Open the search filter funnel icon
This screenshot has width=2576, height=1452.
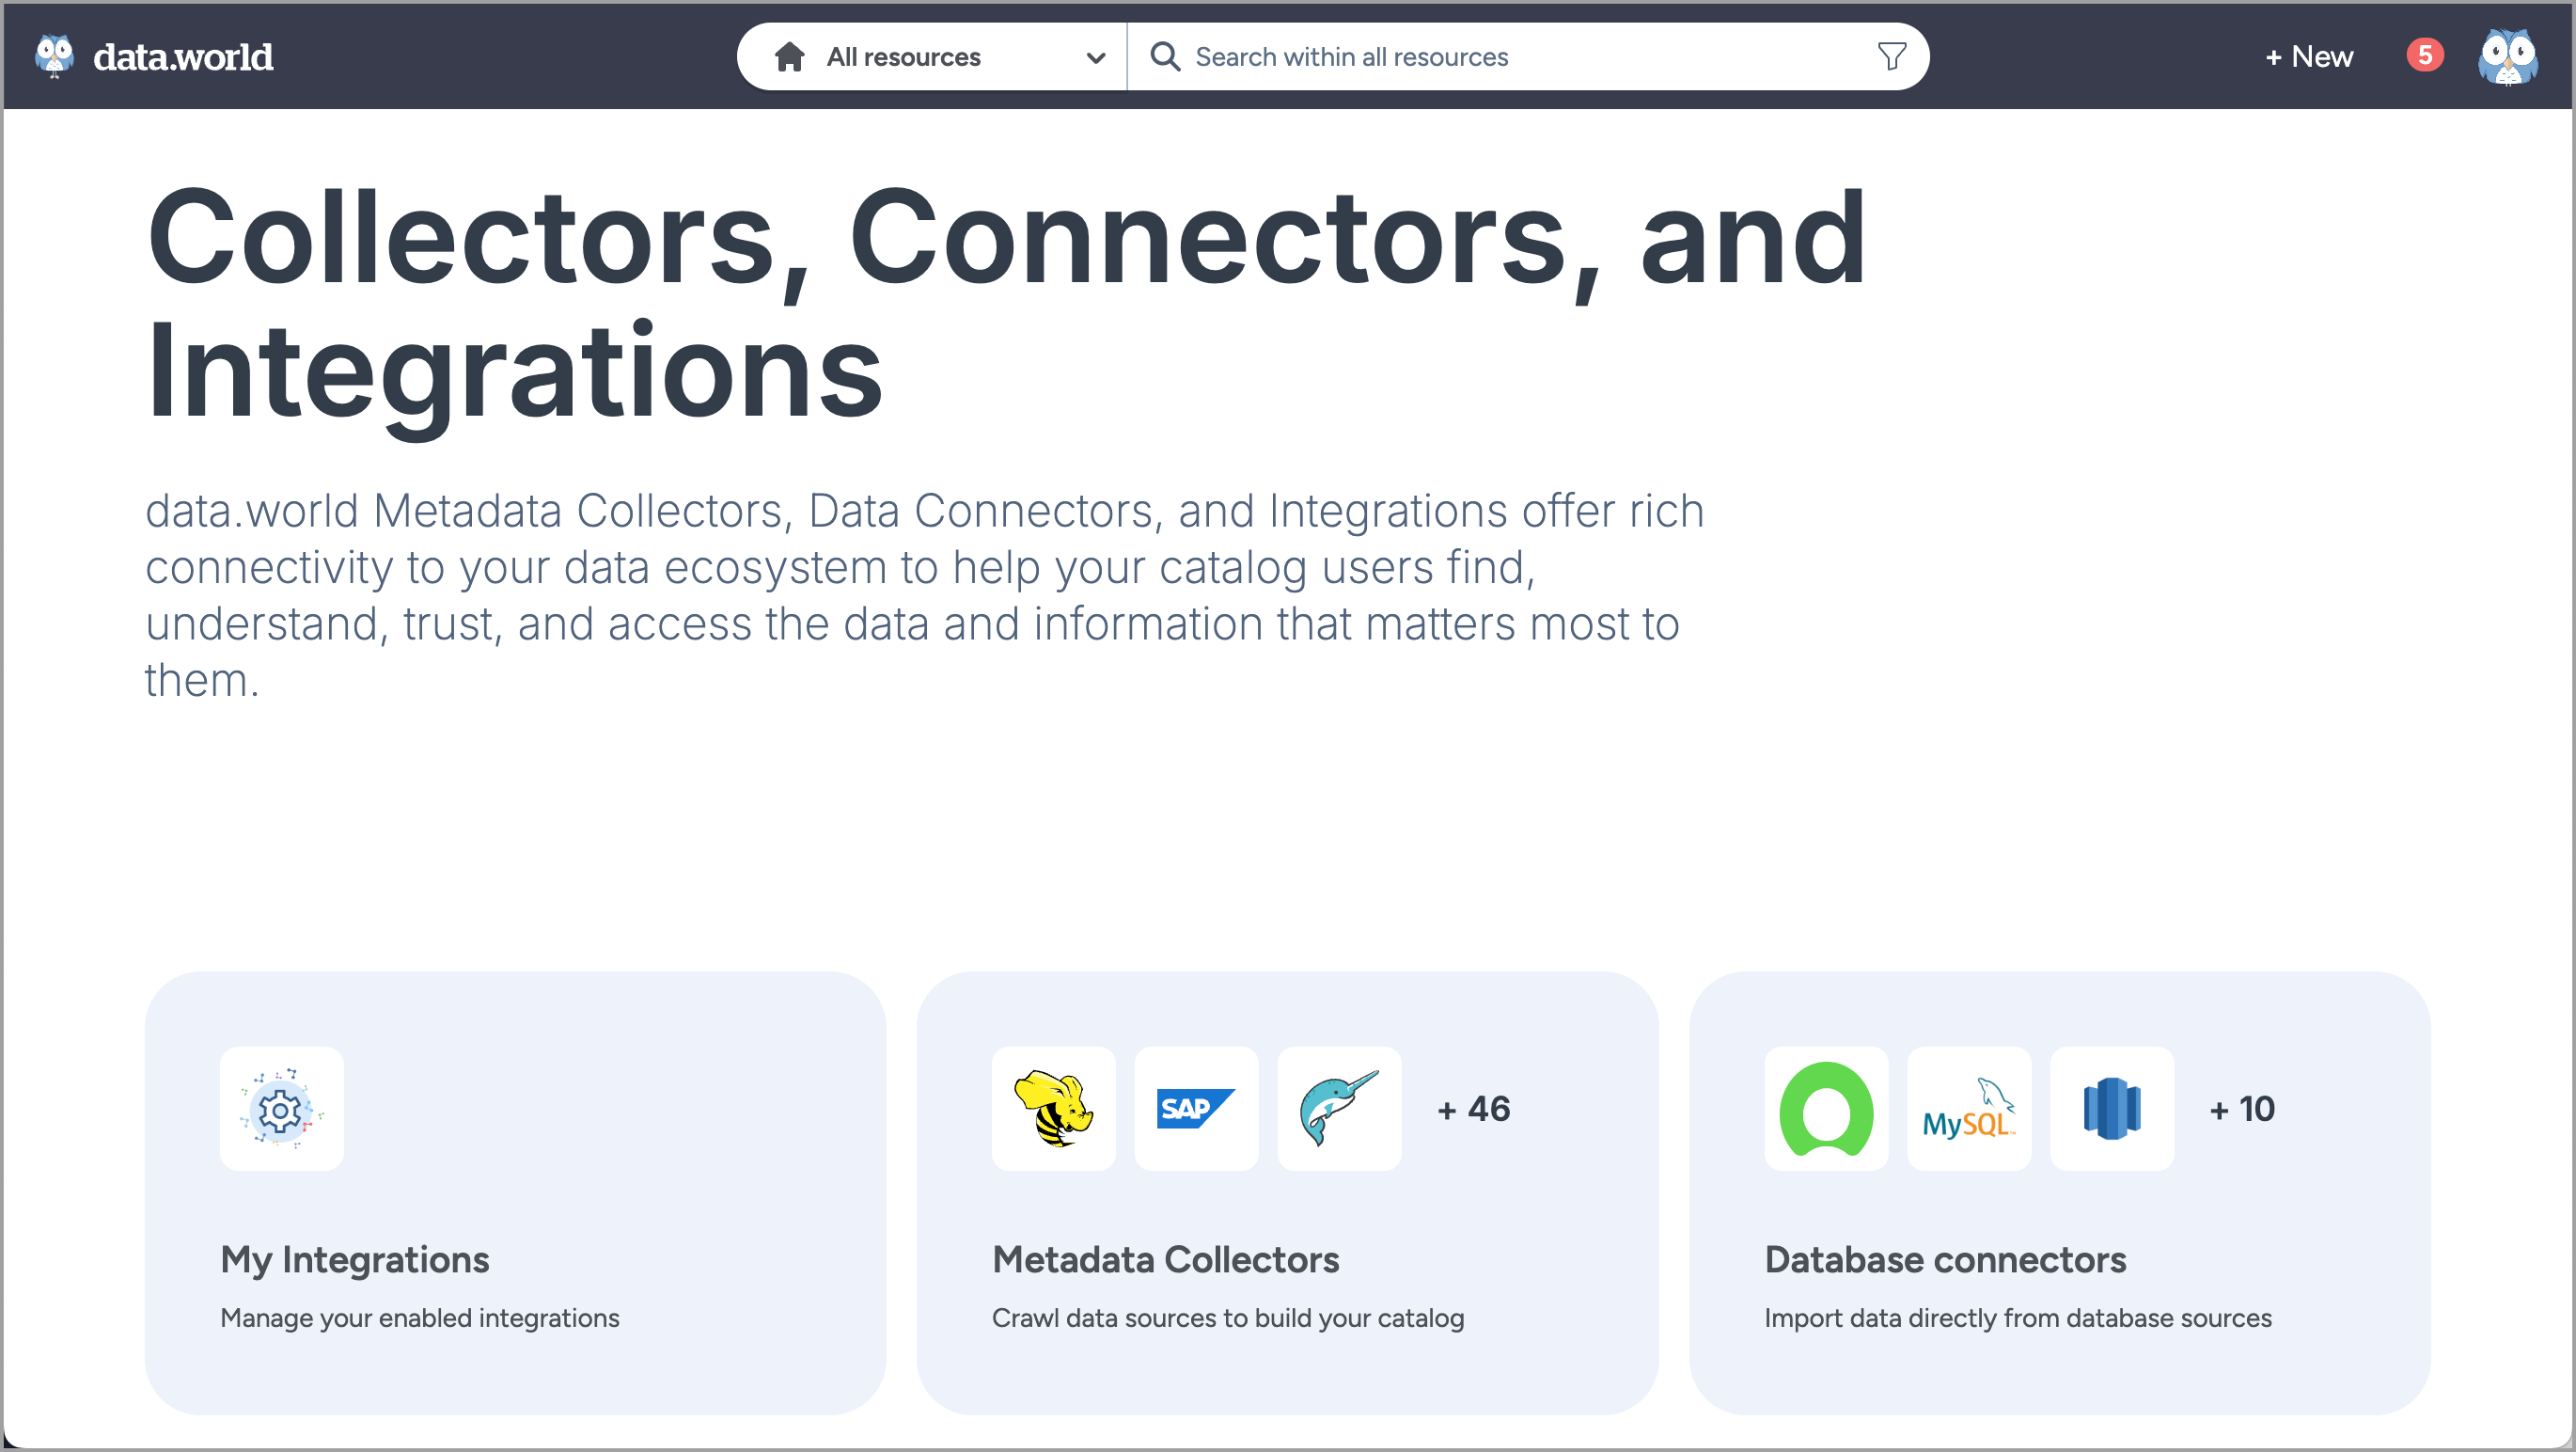(1891, 57)
